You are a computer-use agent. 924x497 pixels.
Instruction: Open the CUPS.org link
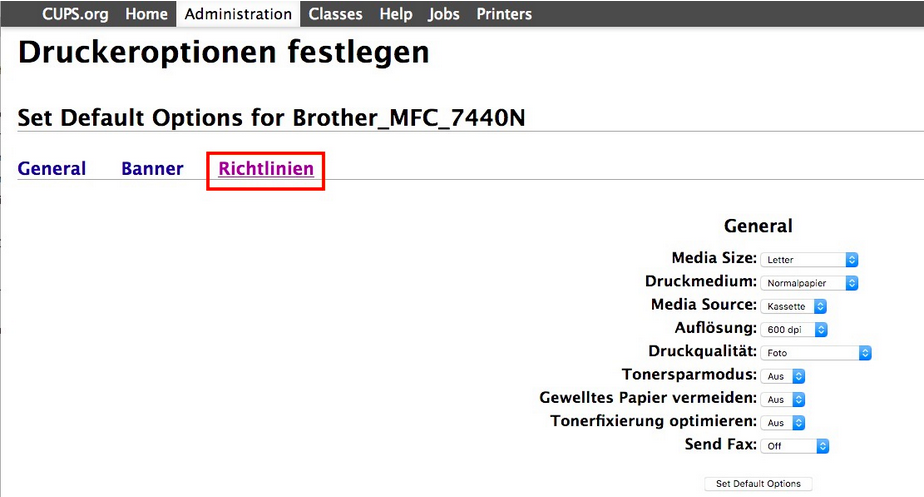tap(75, 14)
